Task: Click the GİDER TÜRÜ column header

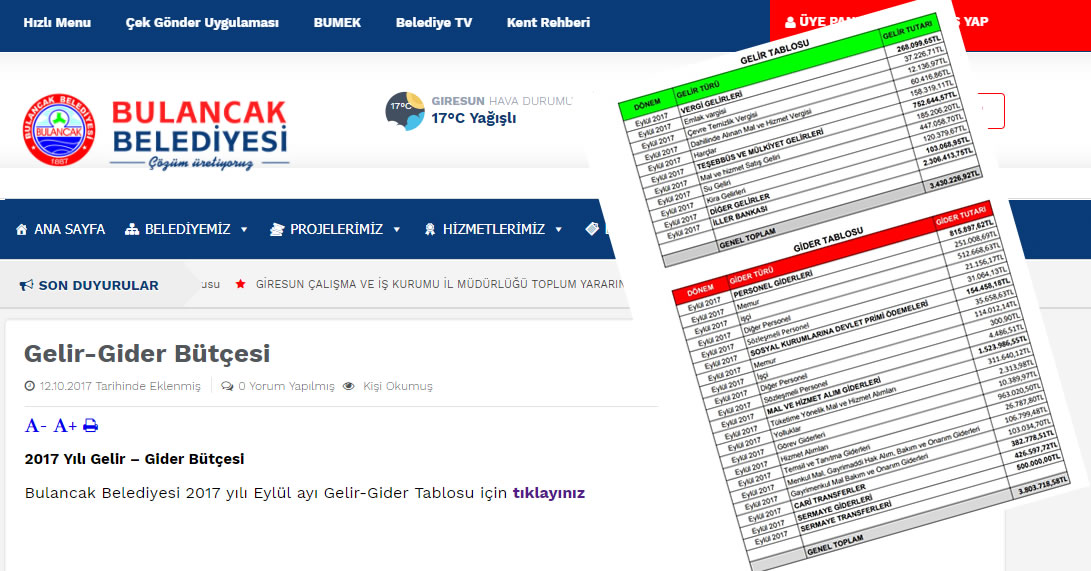Action: [x=751, y=276]
